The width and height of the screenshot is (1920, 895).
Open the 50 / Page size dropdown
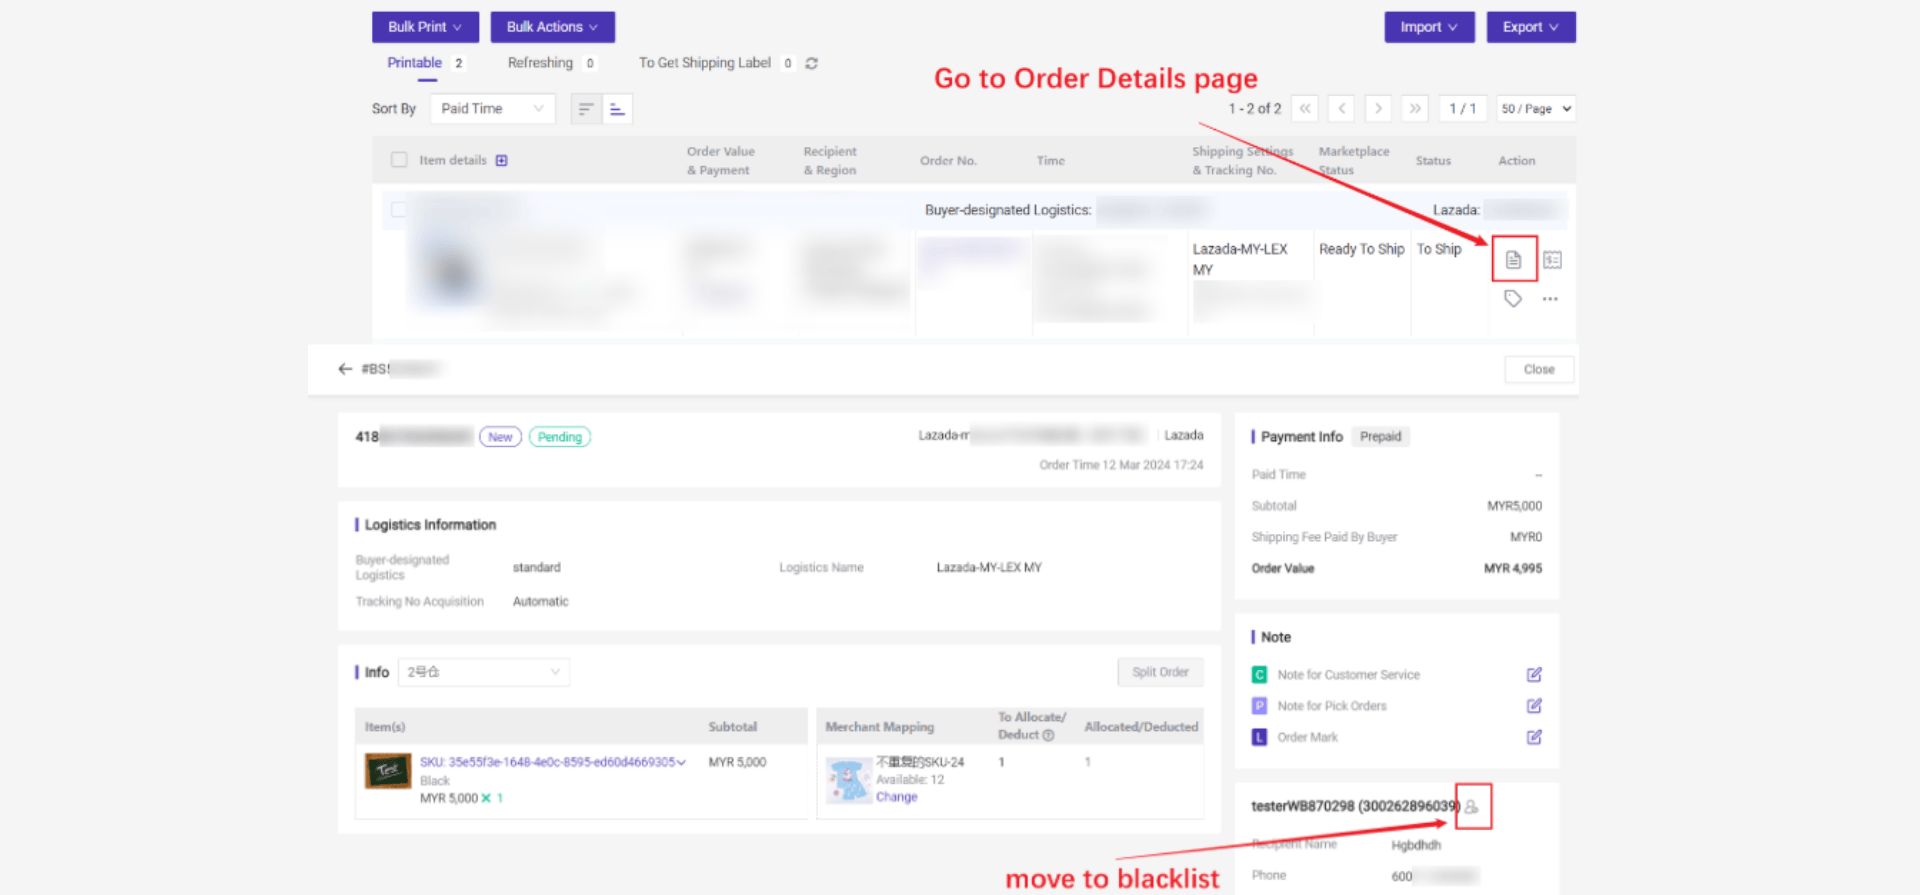click(x=1536, y=108)
